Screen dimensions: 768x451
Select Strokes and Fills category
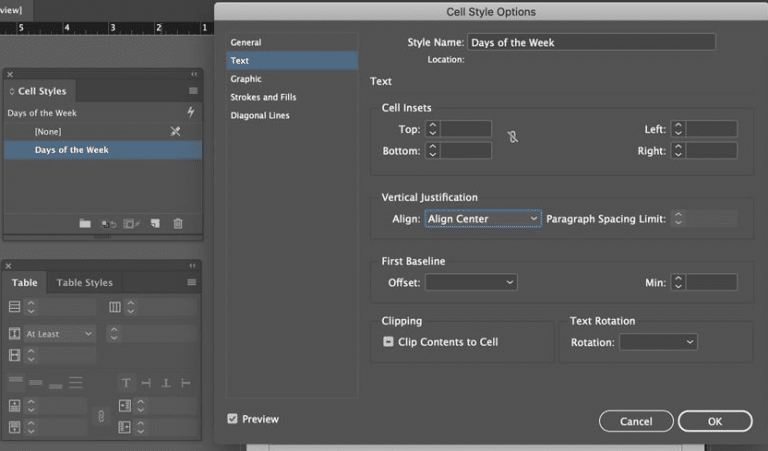263,97
